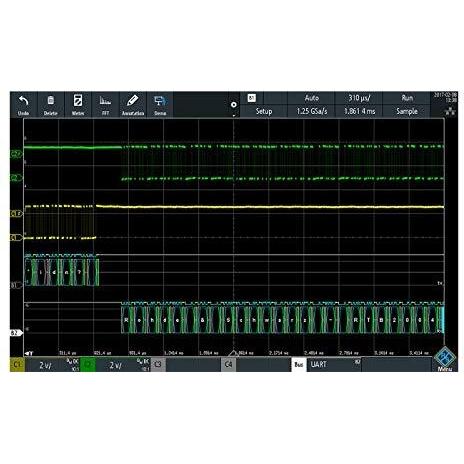Screen dimensions: 464x464
Task: Click the 1.25 GSa/s sample rate field
Action: pyautogui.click(x=311, y=111)
